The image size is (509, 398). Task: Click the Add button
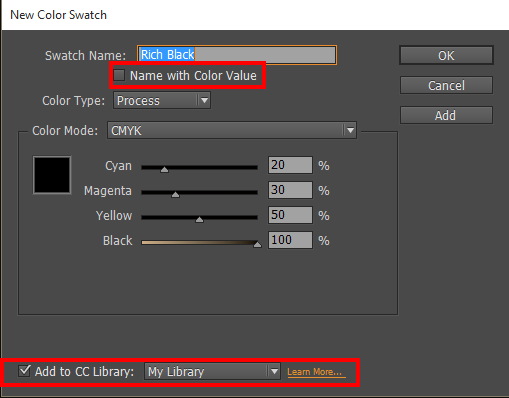446,115
